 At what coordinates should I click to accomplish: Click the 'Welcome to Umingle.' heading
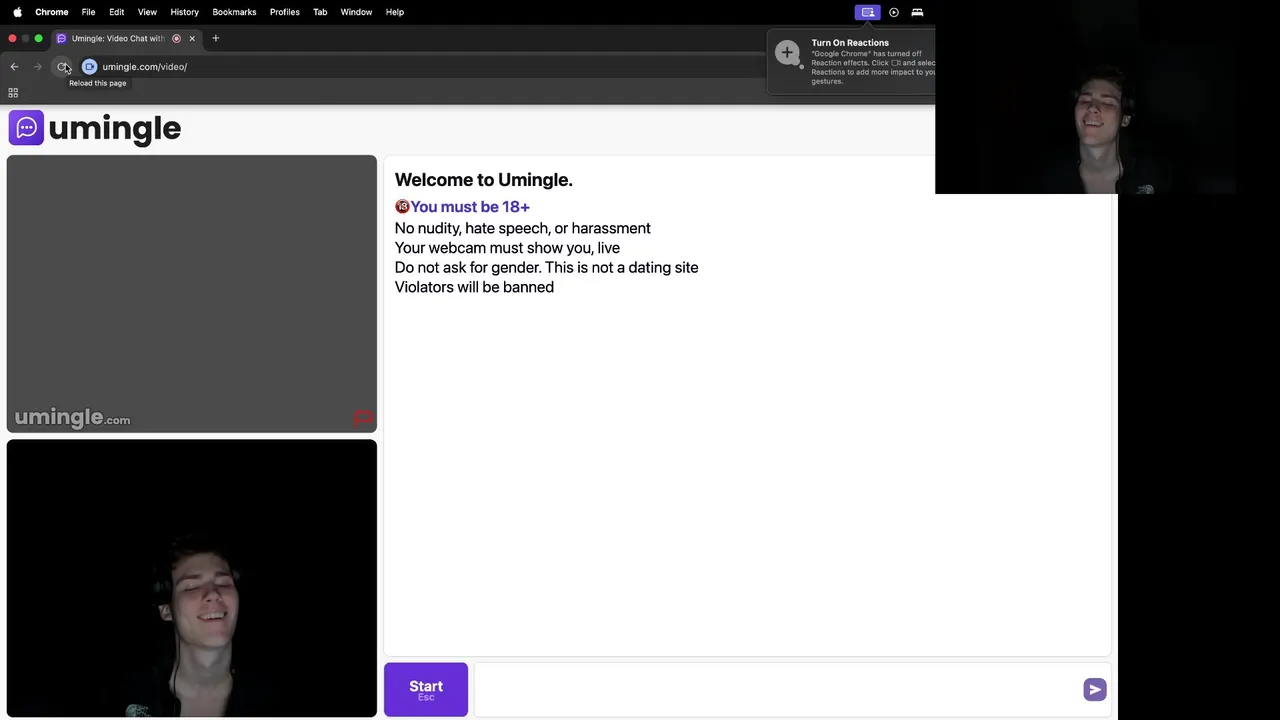(484, 180)
